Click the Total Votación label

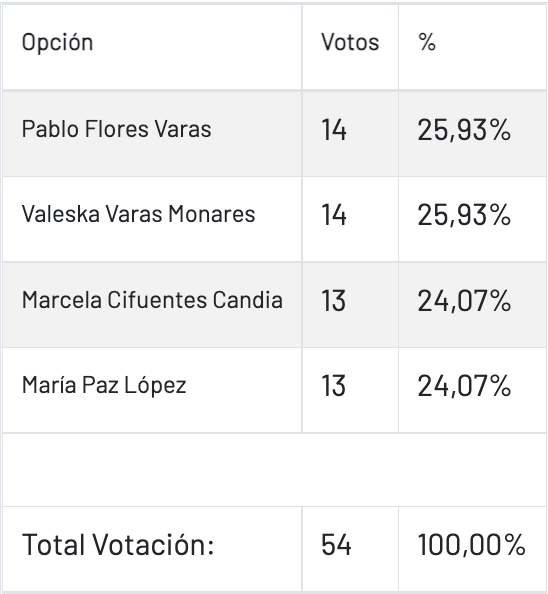(118, 545)
